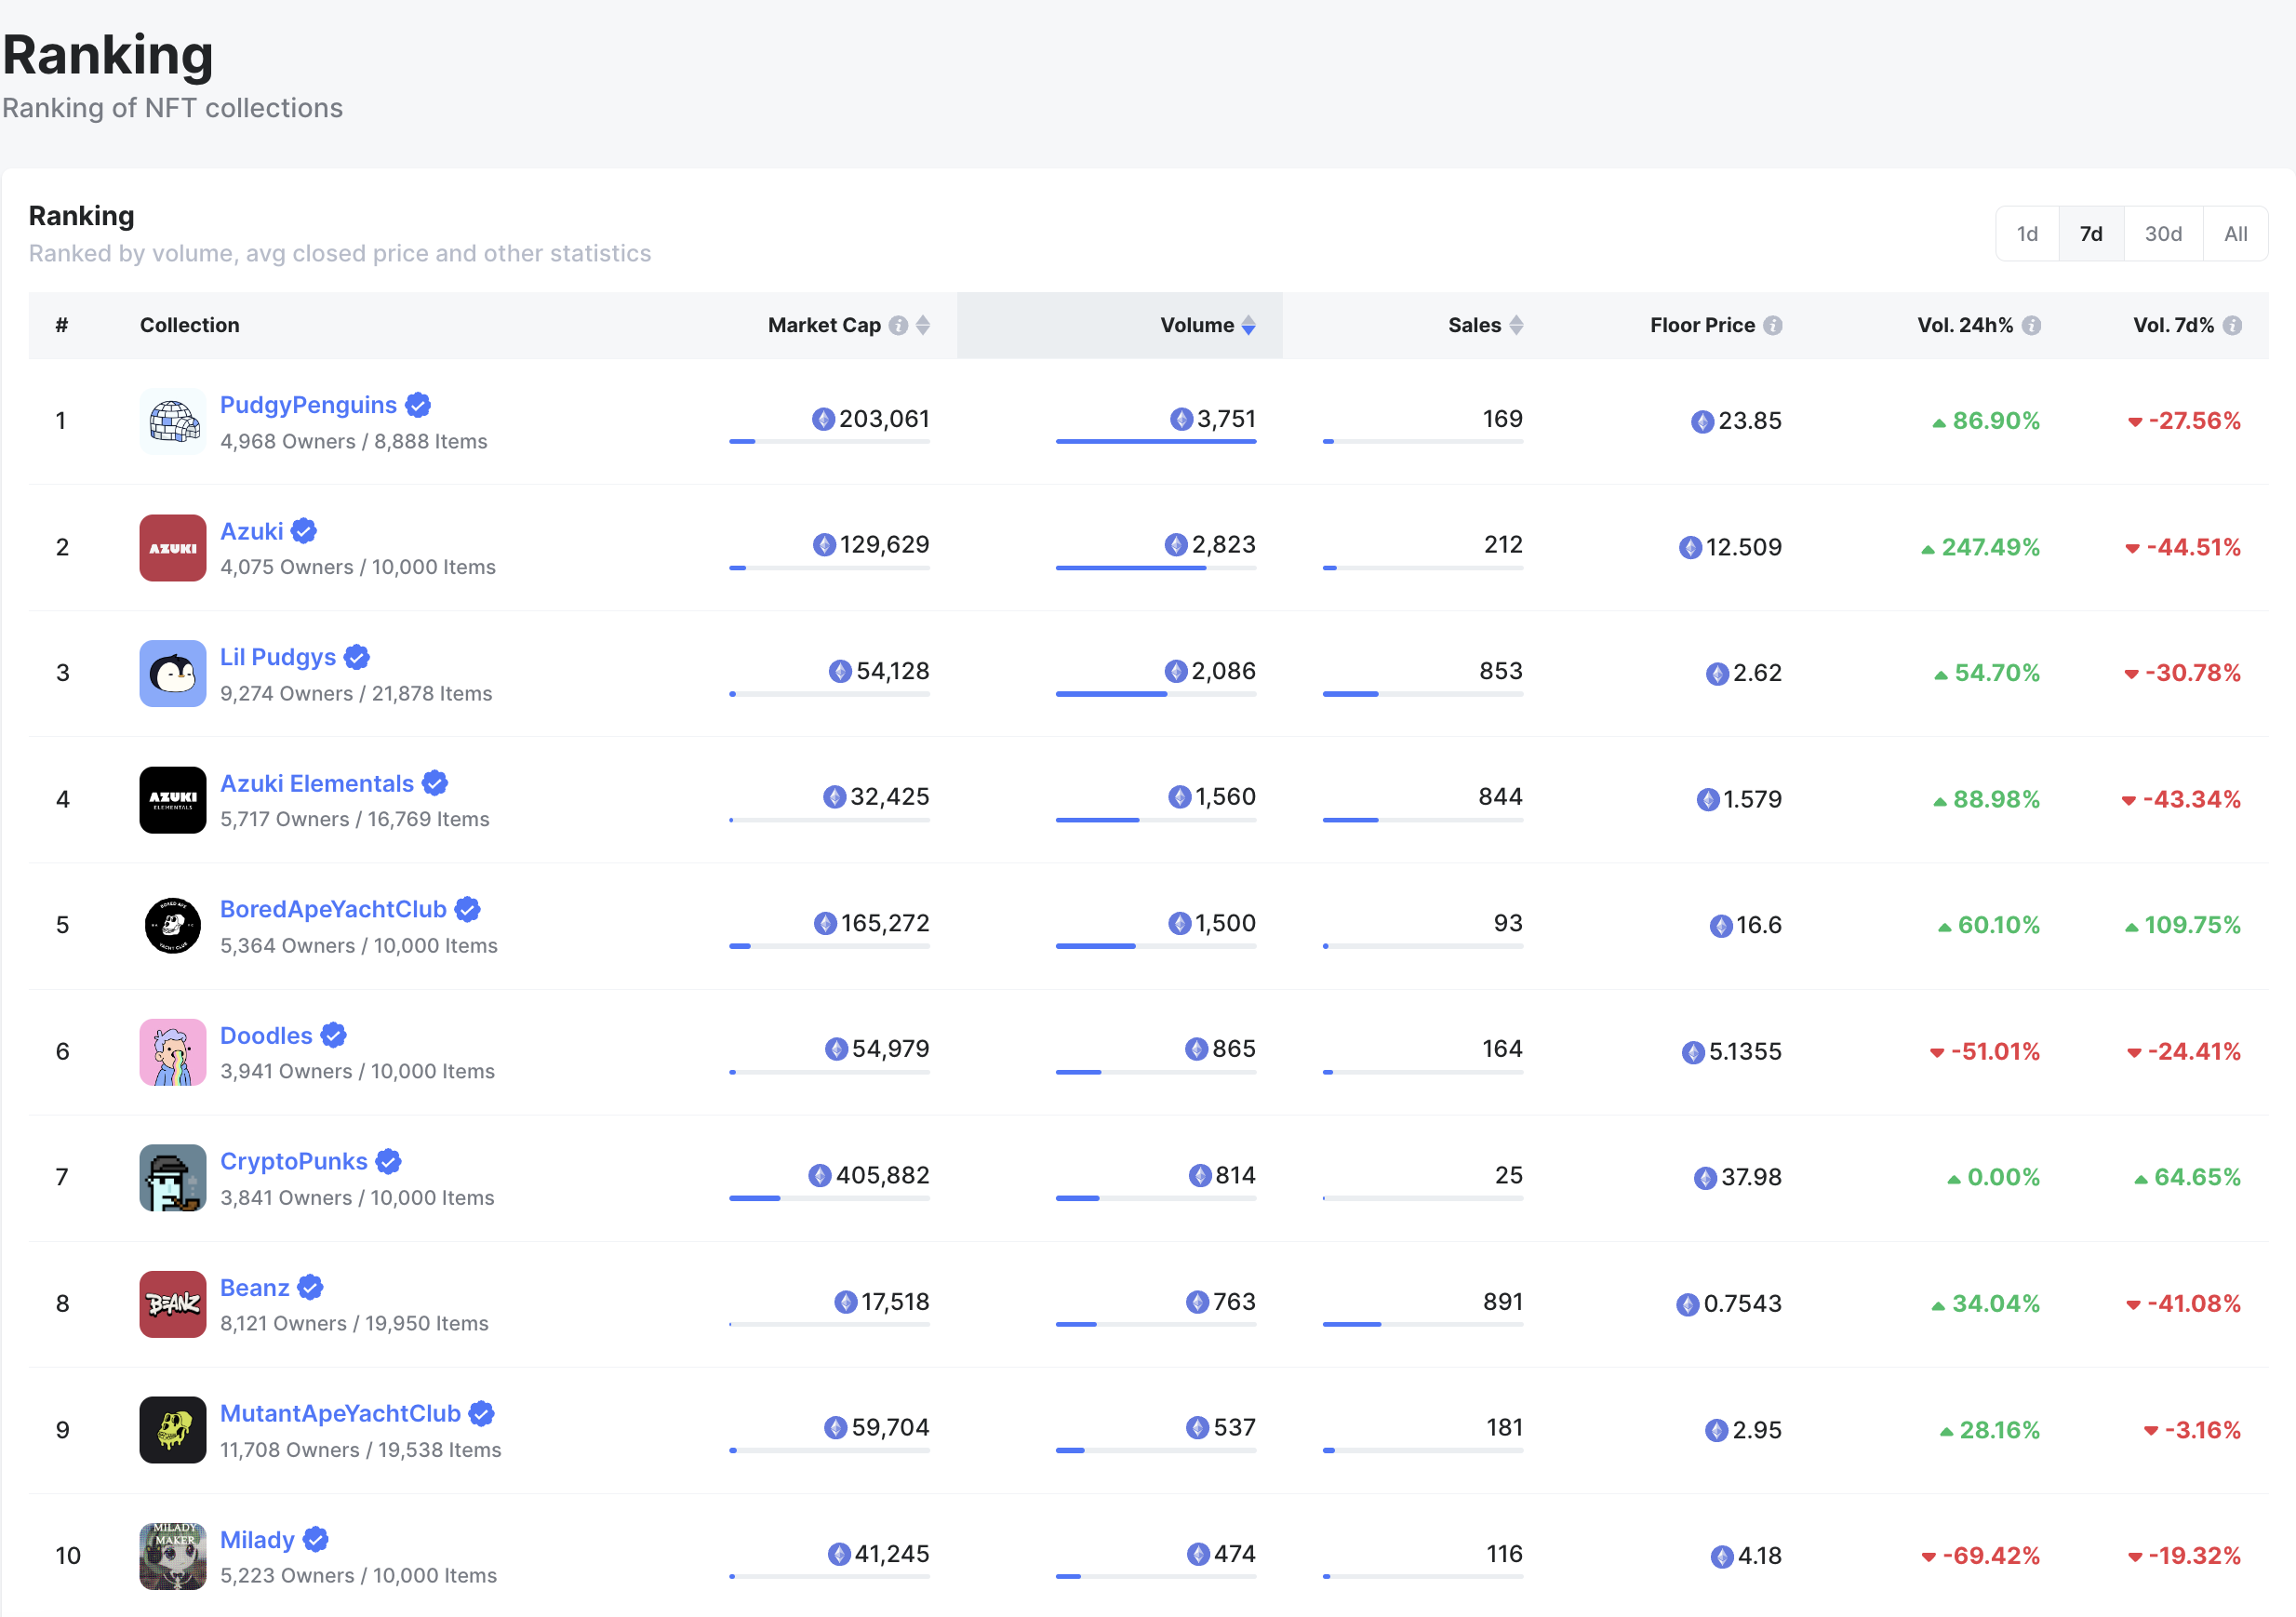Select the All time range tab
The width and height of the screenshot is (2296, 1617).
pyautogui.click(x=2235, y=234)
